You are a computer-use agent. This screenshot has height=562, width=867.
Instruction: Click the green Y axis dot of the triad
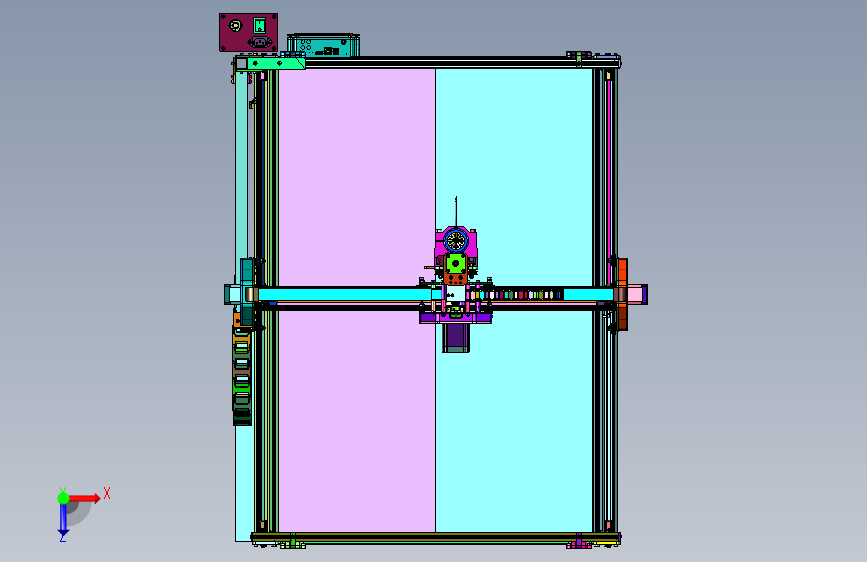click(x=63, y=498)
